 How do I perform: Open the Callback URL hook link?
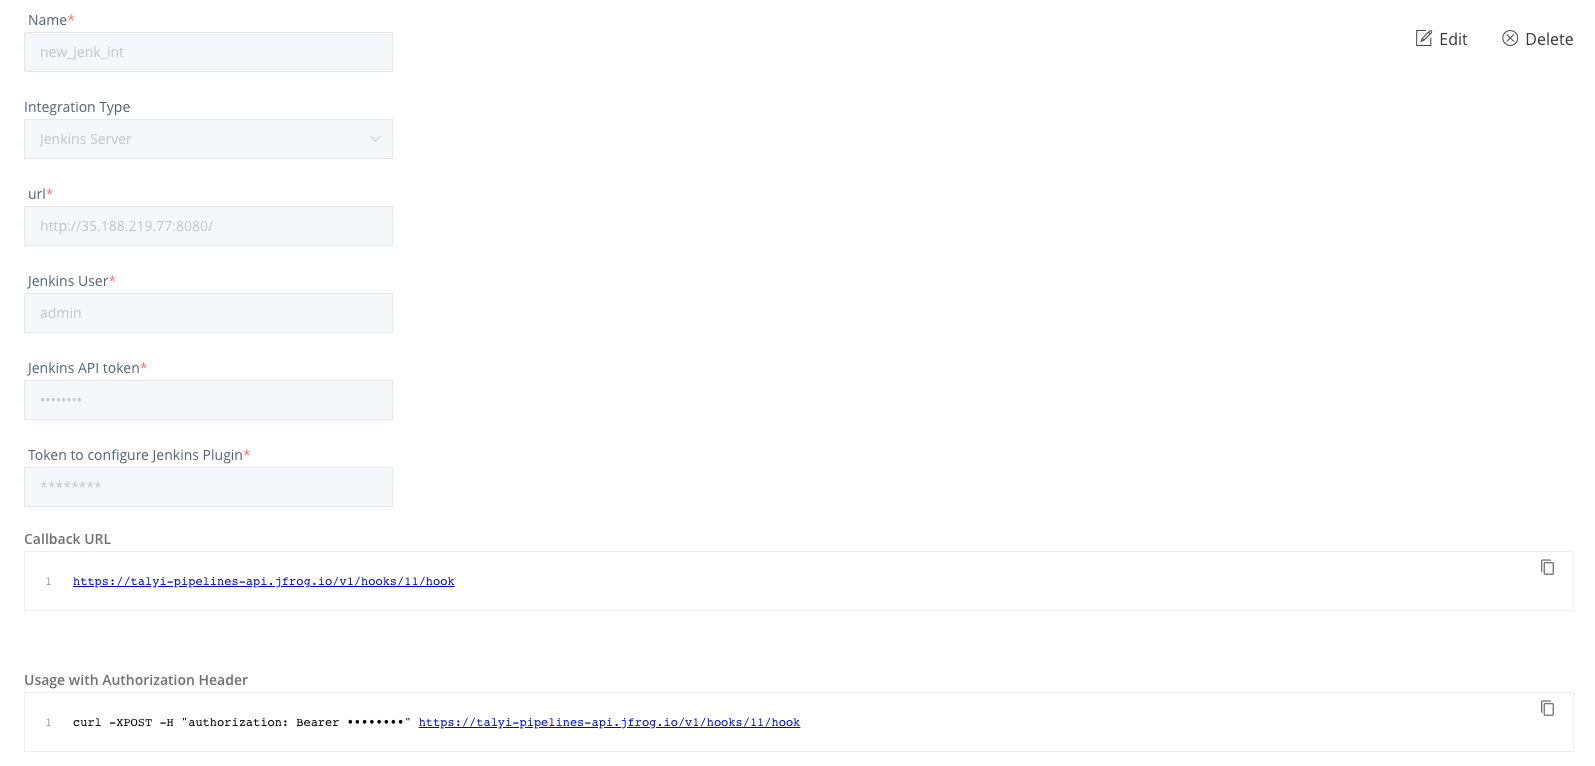(x=263, y=581)
